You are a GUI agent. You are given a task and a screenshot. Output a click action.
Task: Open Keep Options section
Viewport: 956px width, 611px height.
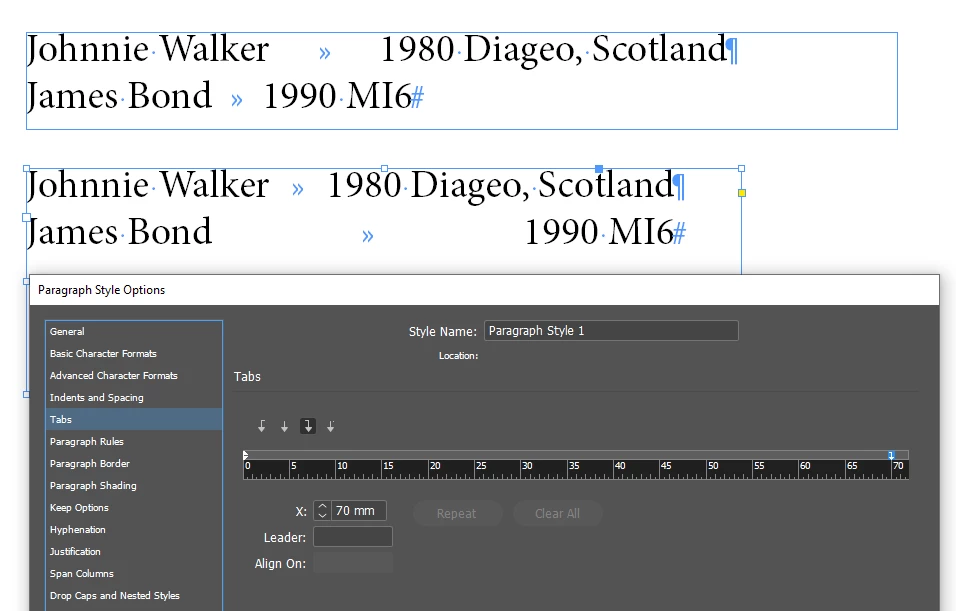point(134,507)
